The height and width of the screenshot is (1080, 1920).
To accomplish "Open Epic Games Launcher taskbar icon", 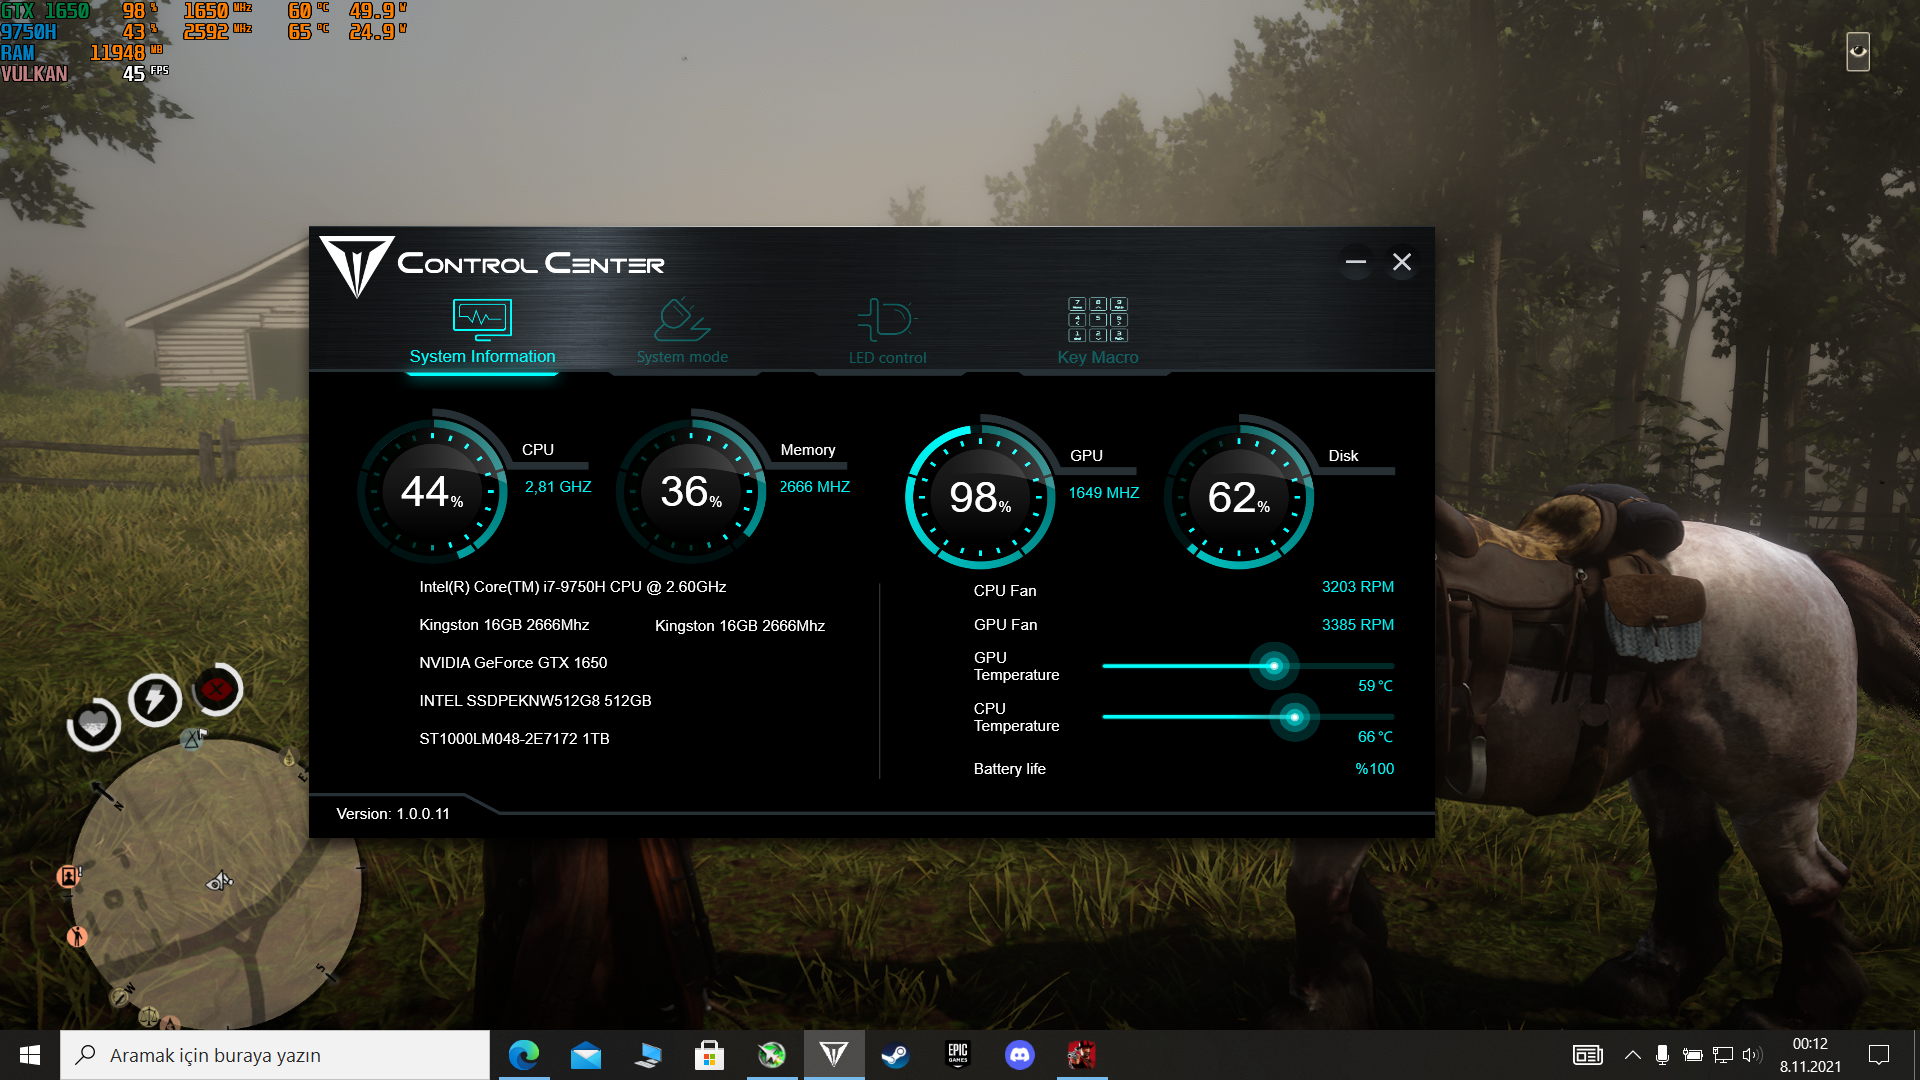I will pos(957,1055).
